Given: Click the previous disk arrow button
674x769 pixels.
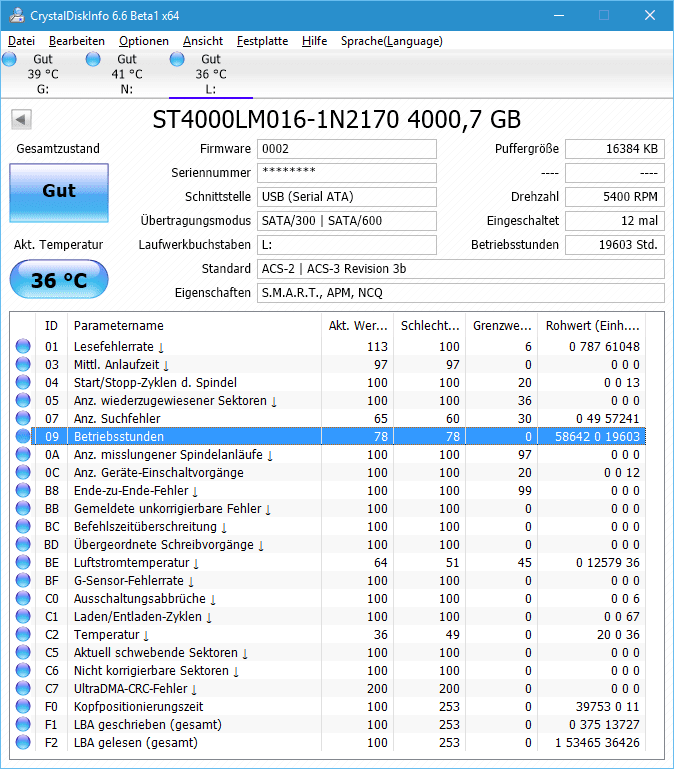Looking at the screenshot, I should [x=21, y=119].
